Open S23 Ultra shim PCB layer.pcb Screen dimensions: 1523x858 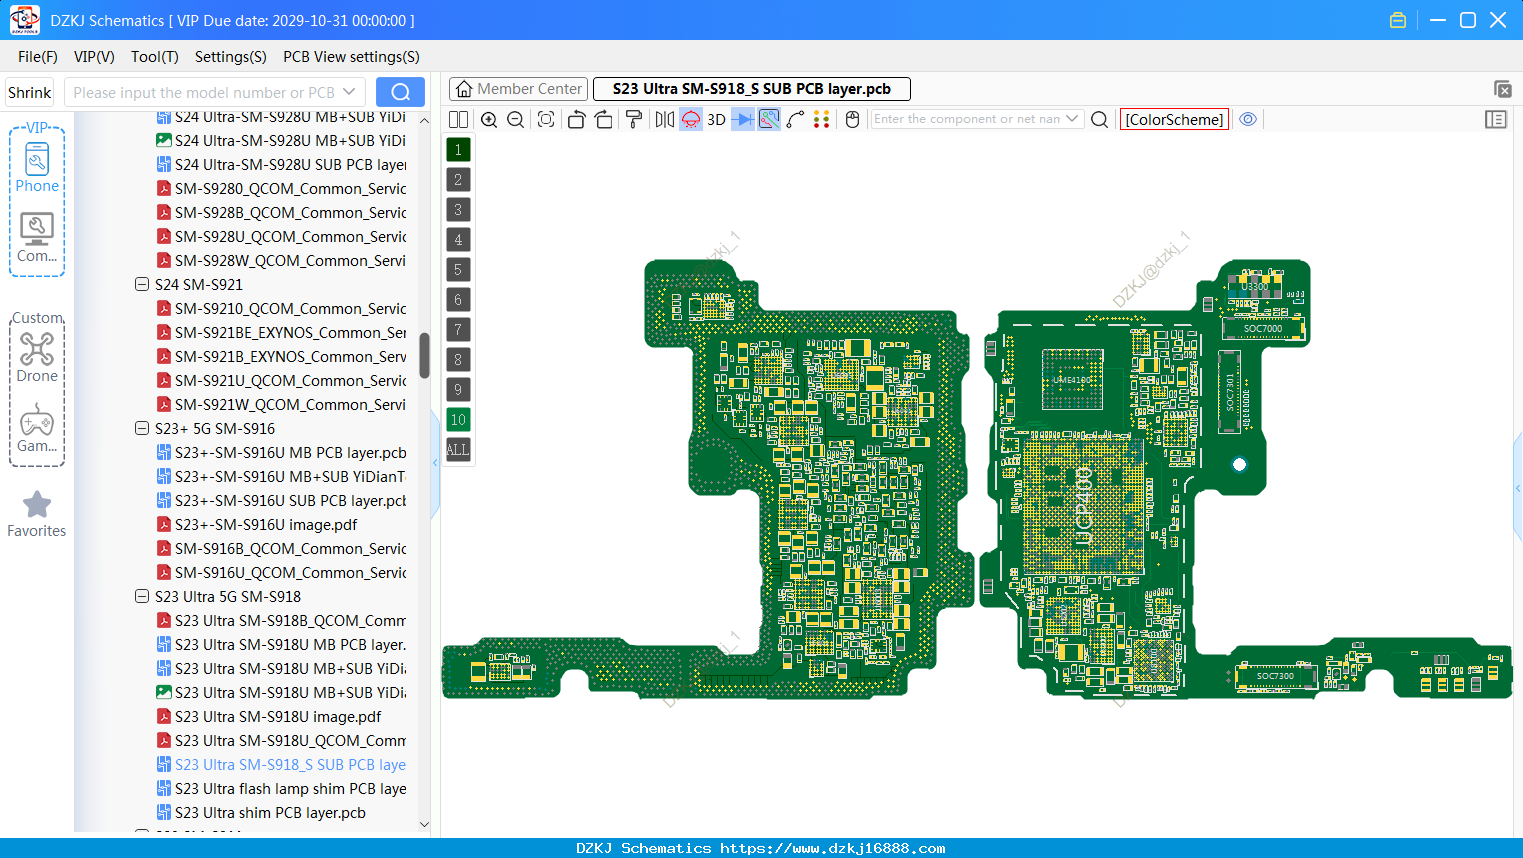point(261,812)
